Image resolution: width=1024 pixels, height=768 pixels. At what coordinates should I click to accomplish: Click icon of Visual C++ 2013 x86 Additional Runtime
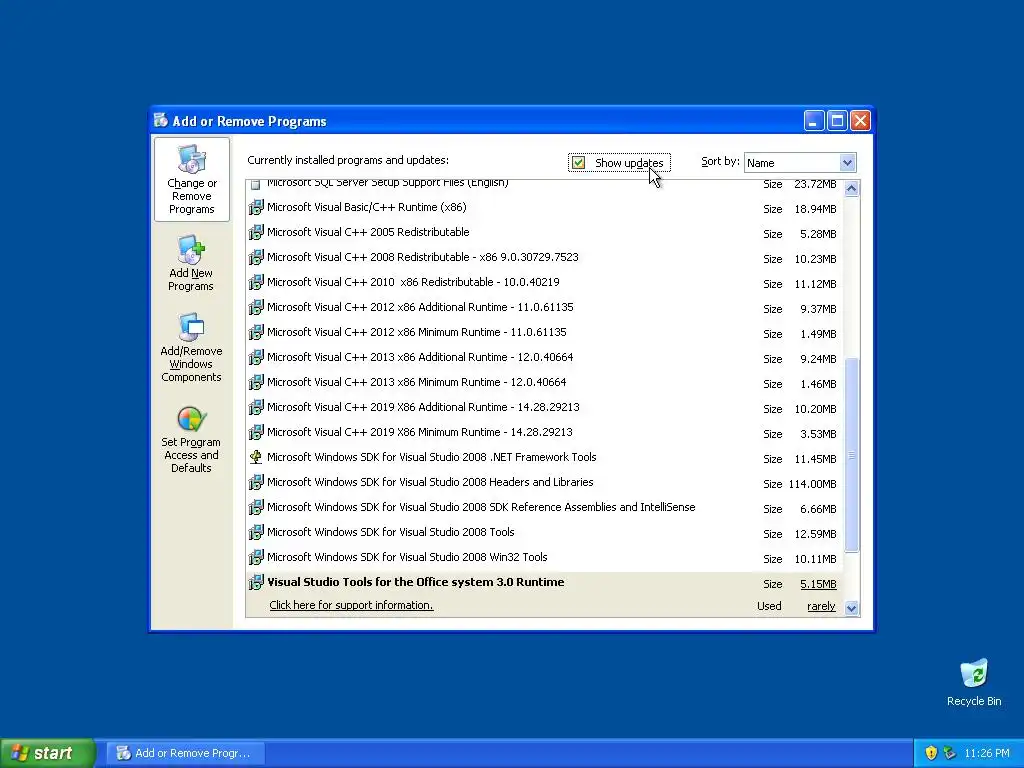coord(256,357)
